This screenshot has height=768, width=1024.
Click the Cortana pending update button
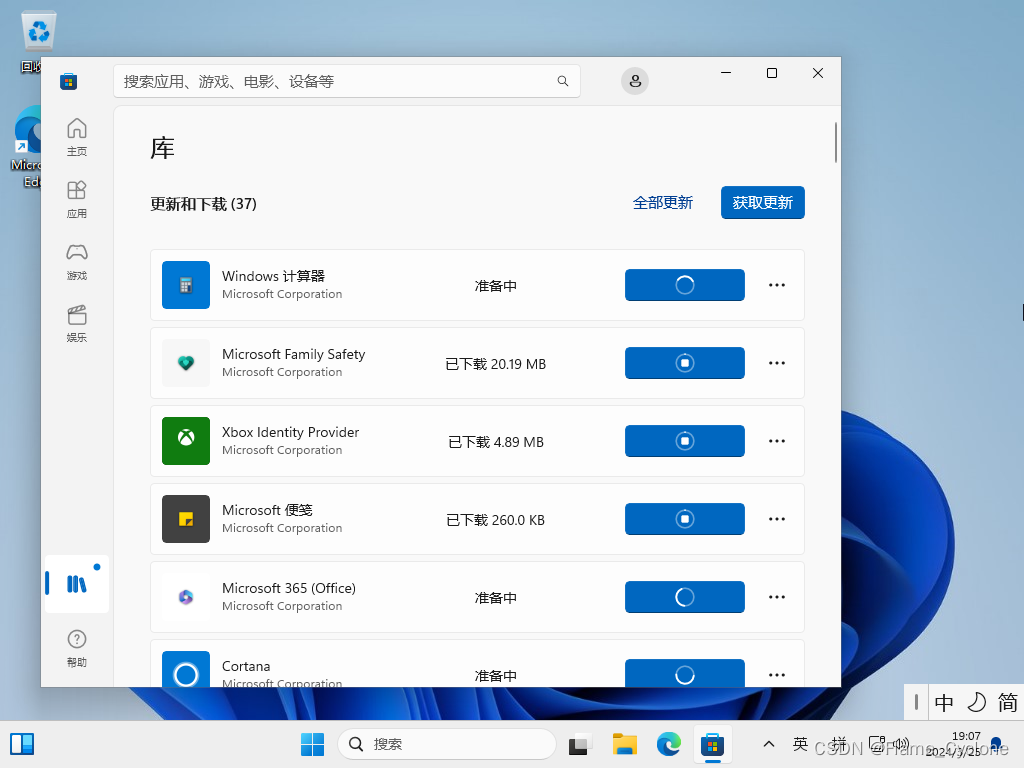coord(684,673)
